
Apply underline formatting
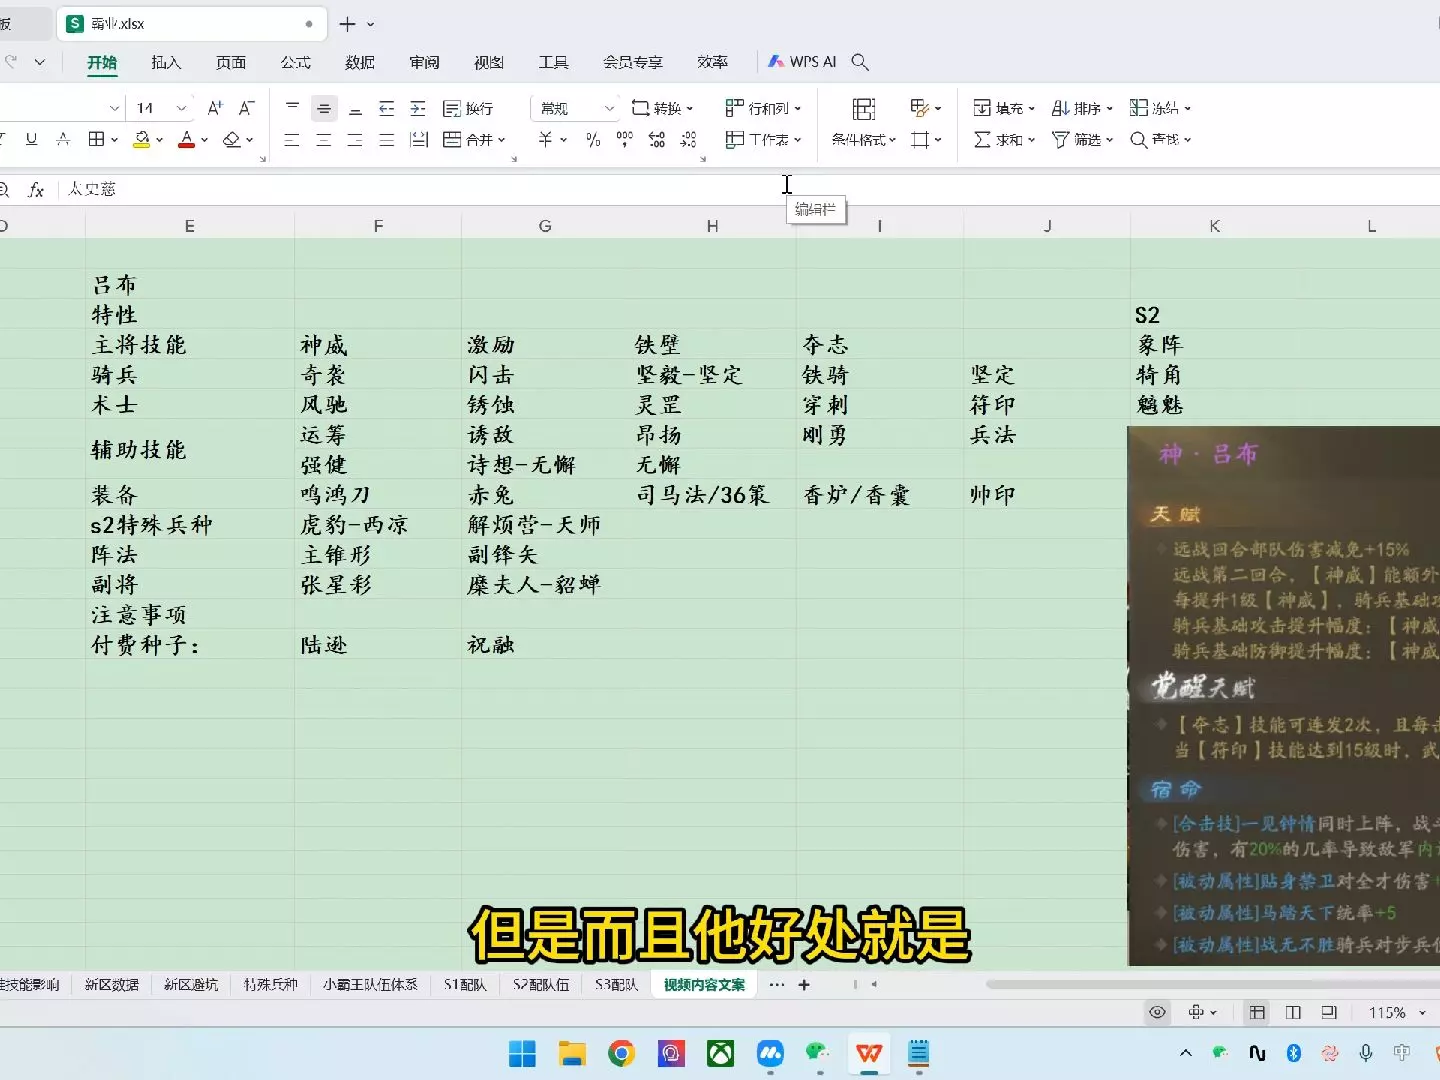[x=32, y=140]
